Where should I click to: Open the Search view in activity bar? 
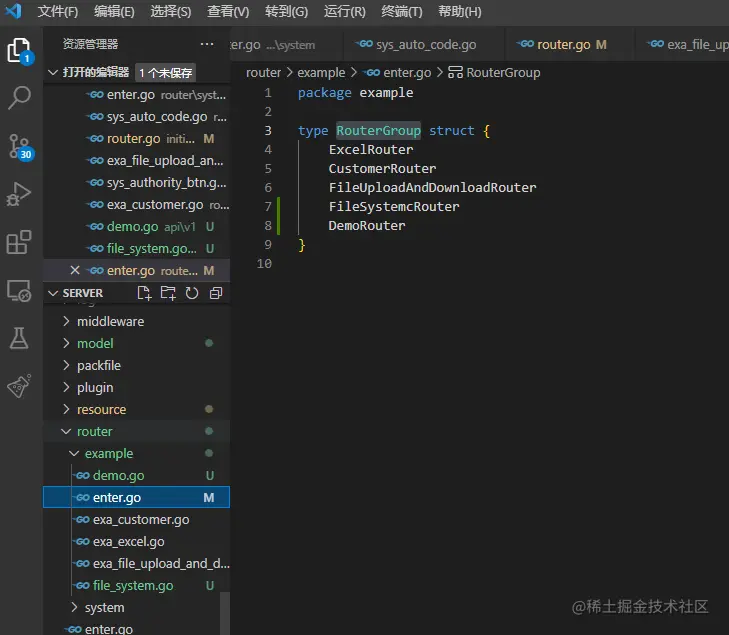19,98
